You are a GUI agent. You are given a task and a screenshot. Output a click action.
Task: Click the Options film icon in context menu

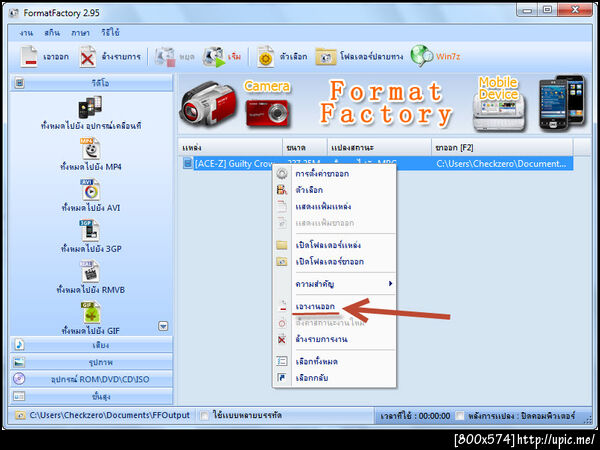click(282, 190)
